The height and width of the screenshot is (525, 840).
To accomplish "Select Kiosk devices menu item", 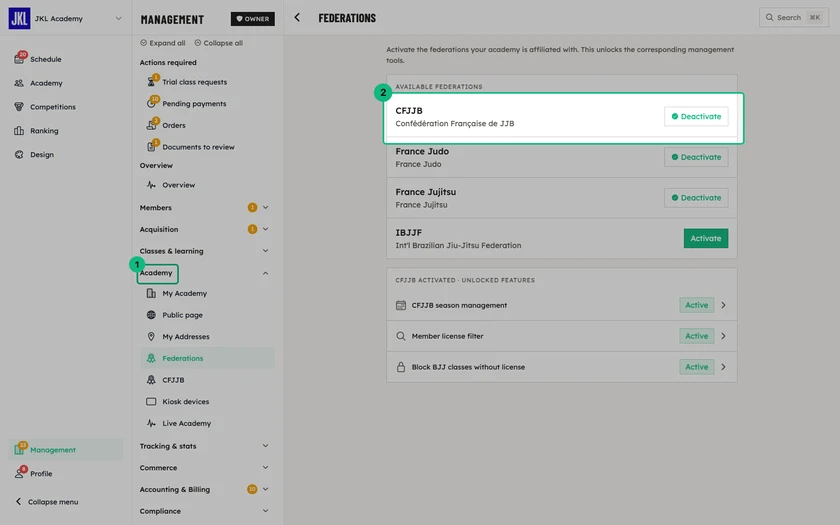I will 207,401.
